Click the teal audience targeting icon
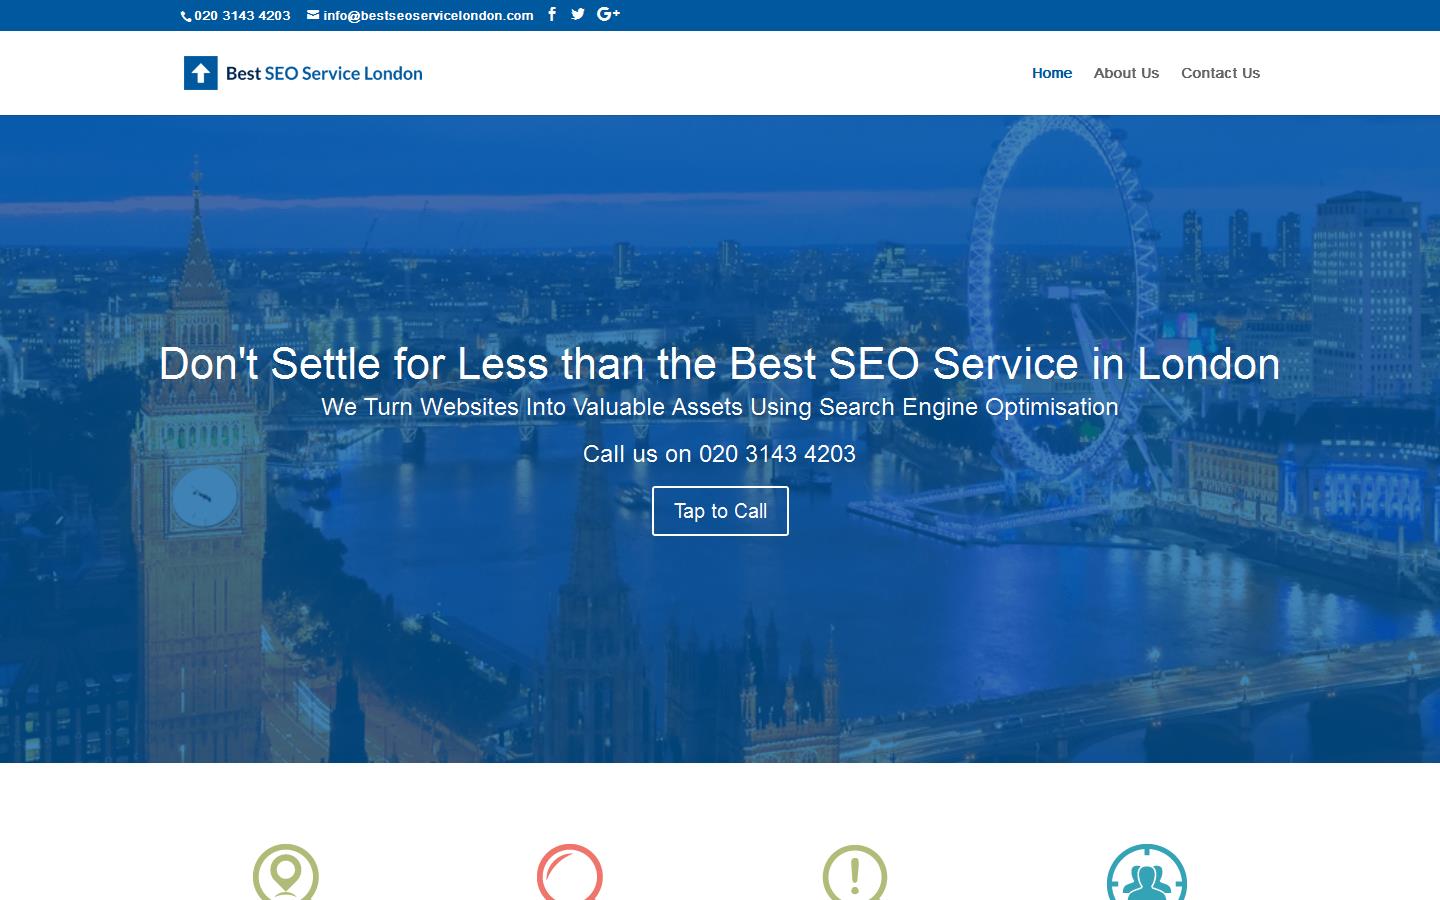 click(x=1146, y=875)
